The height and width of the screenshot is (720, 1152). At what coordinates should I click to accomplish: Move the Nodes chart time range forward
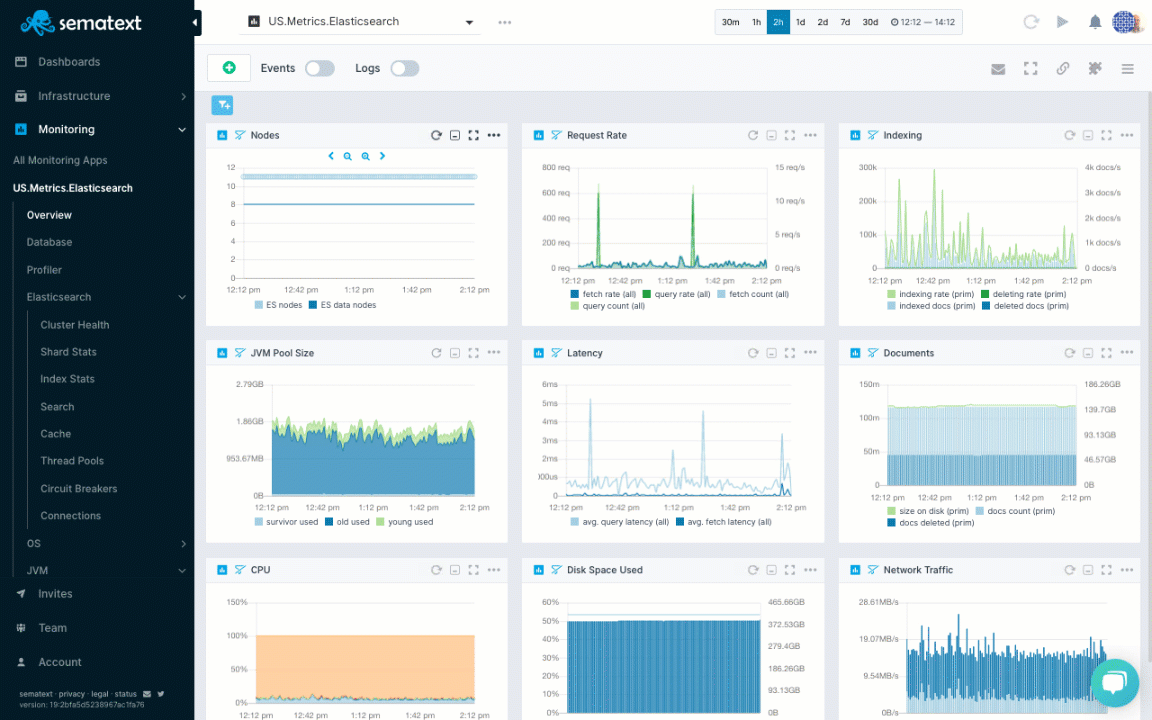[x=382, y=156]
